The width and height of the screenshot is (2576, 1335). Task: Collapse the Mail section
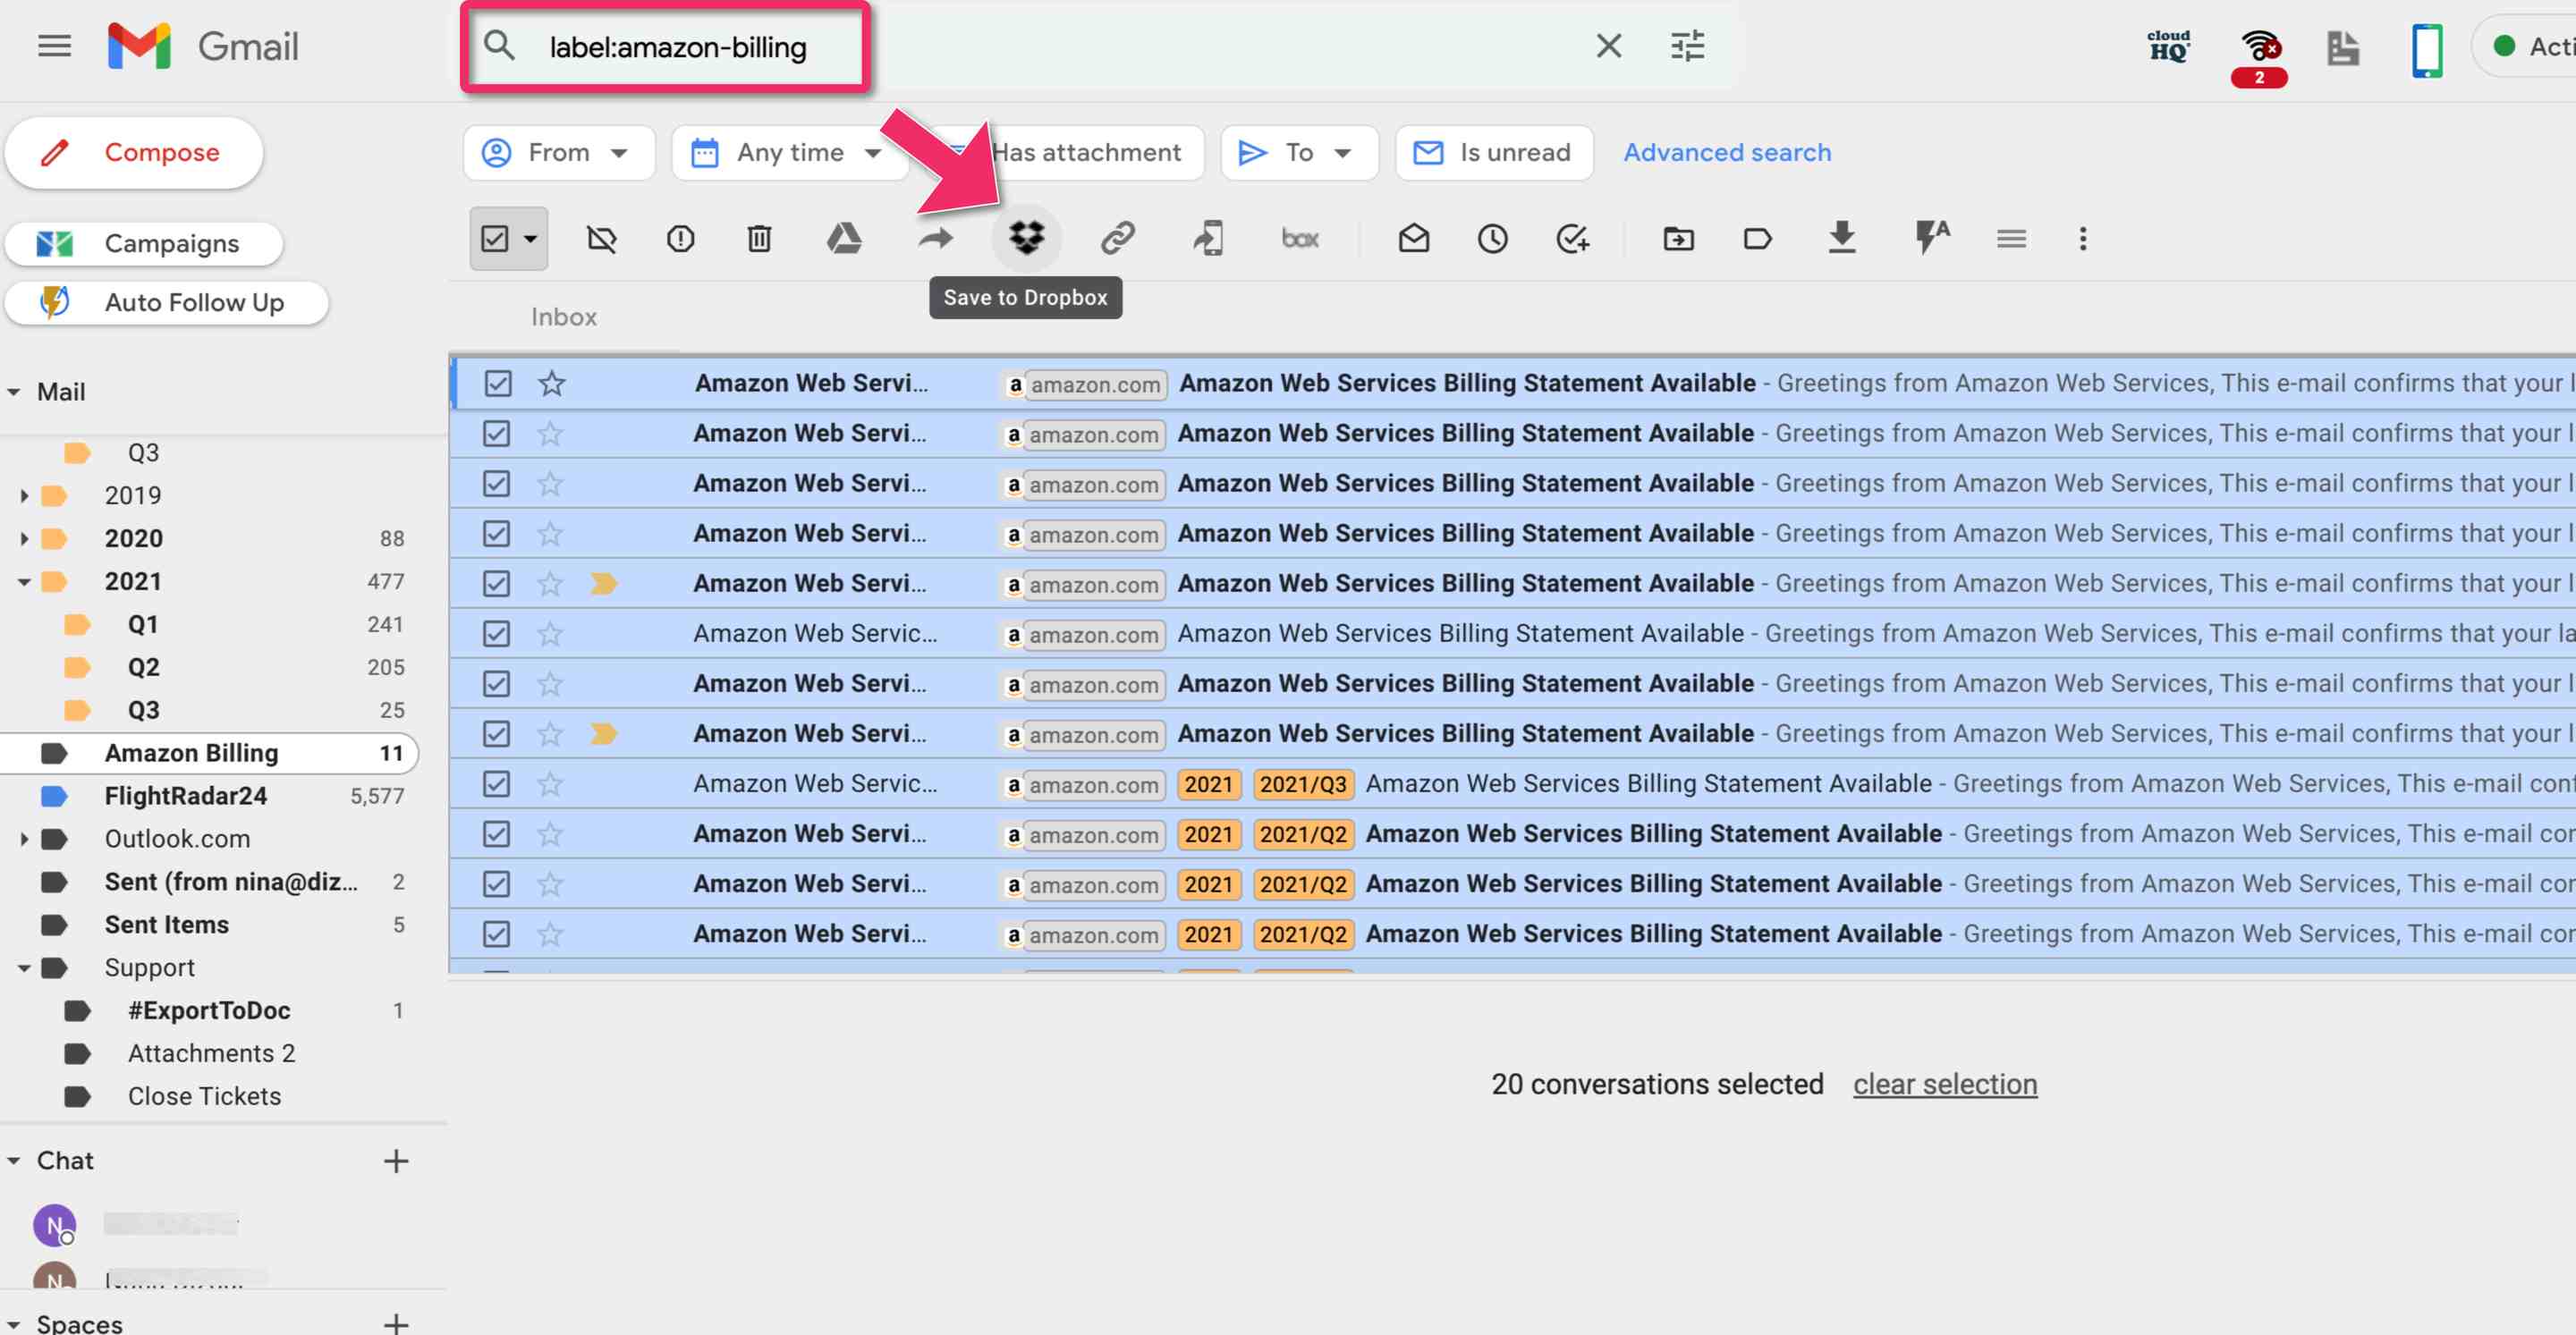tap(14, 392)
